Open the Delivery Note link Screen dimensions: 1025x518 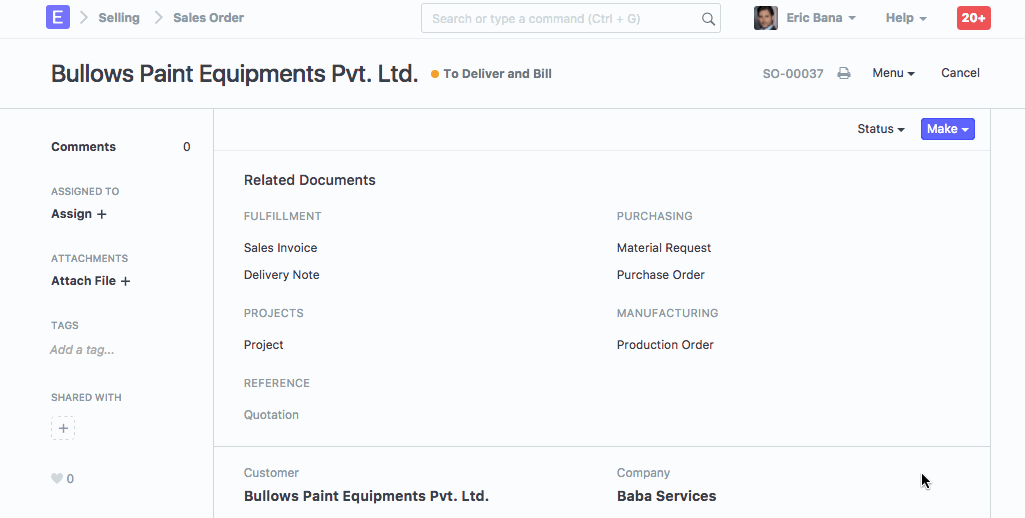point(281,275)
